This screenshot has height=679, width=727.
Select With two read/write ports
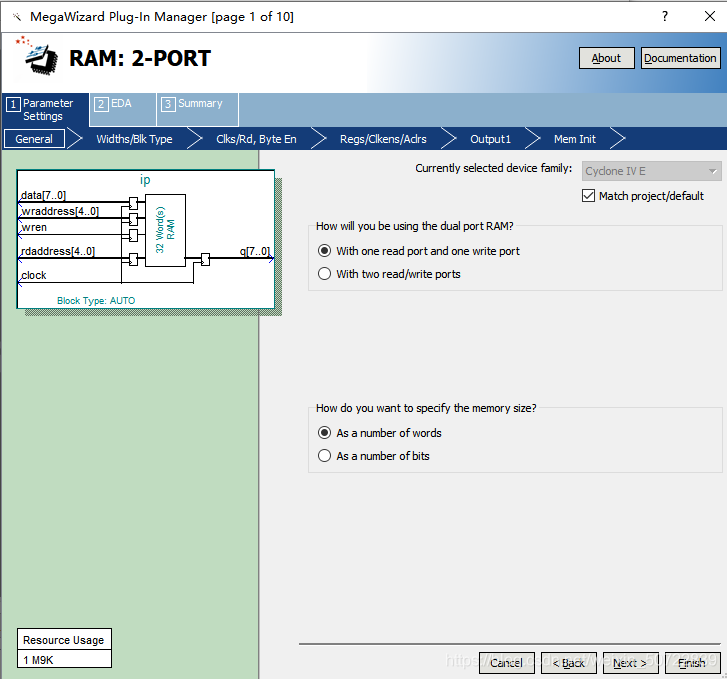tap(325, 274)
